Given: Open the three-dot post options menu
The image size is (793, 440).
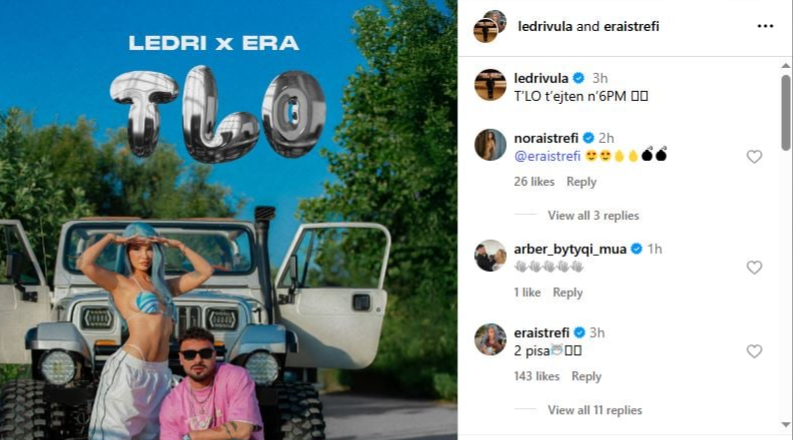Looking at the screenshot, I should pos(765,26).
